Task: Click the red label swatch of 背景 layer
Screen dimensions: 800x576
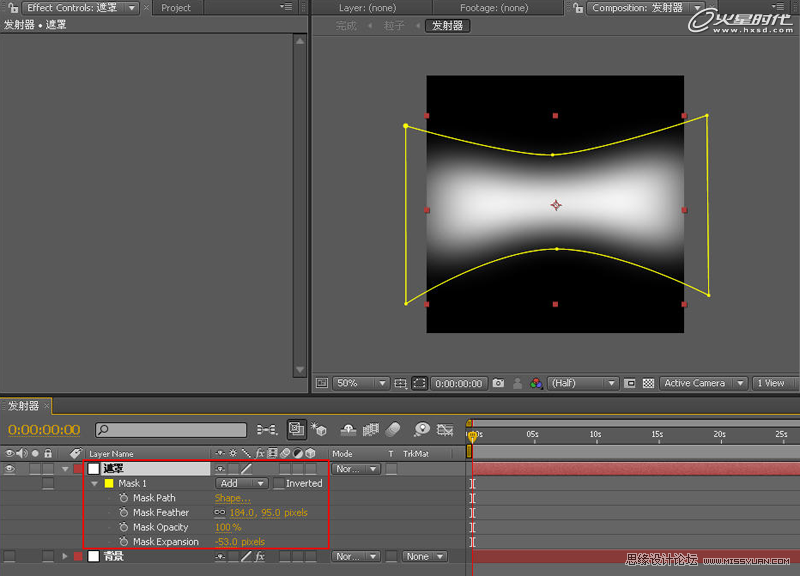Action: pyautogui.click(x=78, y=556)
